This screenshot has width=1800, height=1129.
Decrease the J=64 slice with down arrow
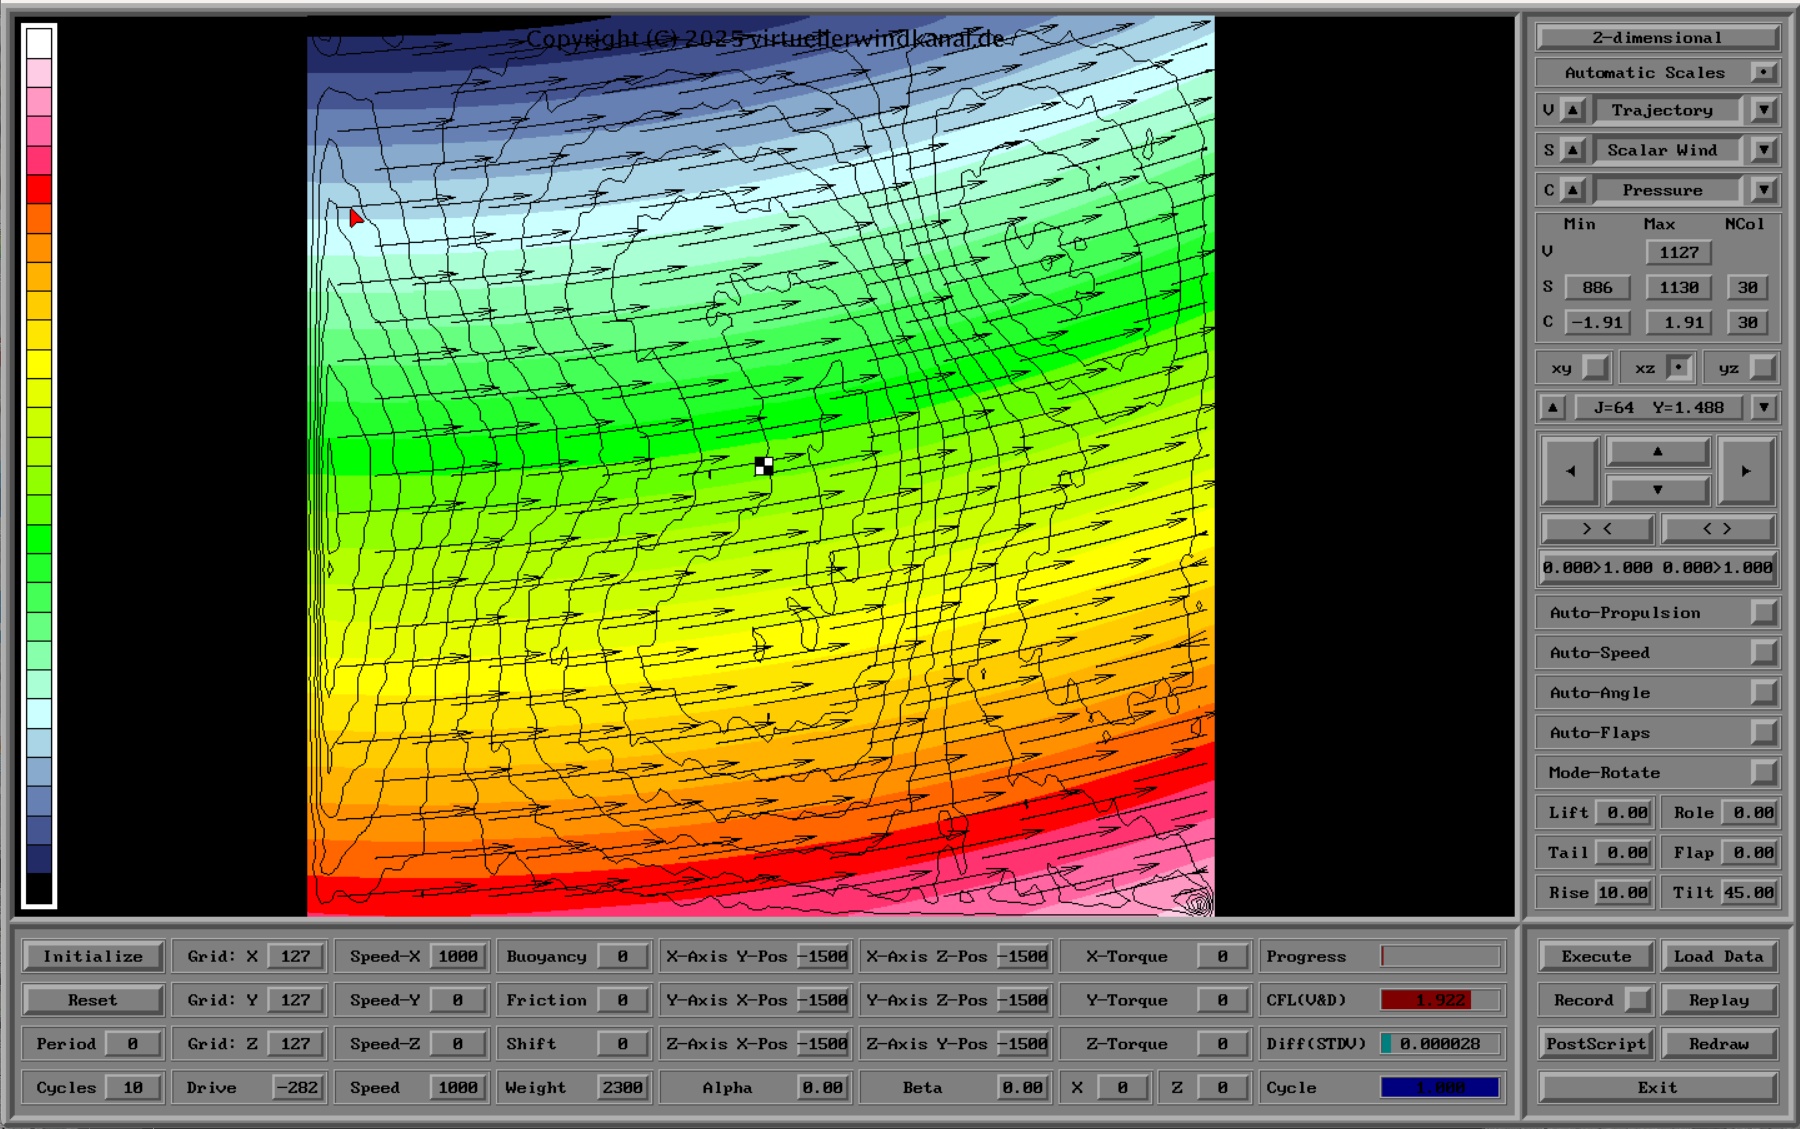pos(1763,408)
